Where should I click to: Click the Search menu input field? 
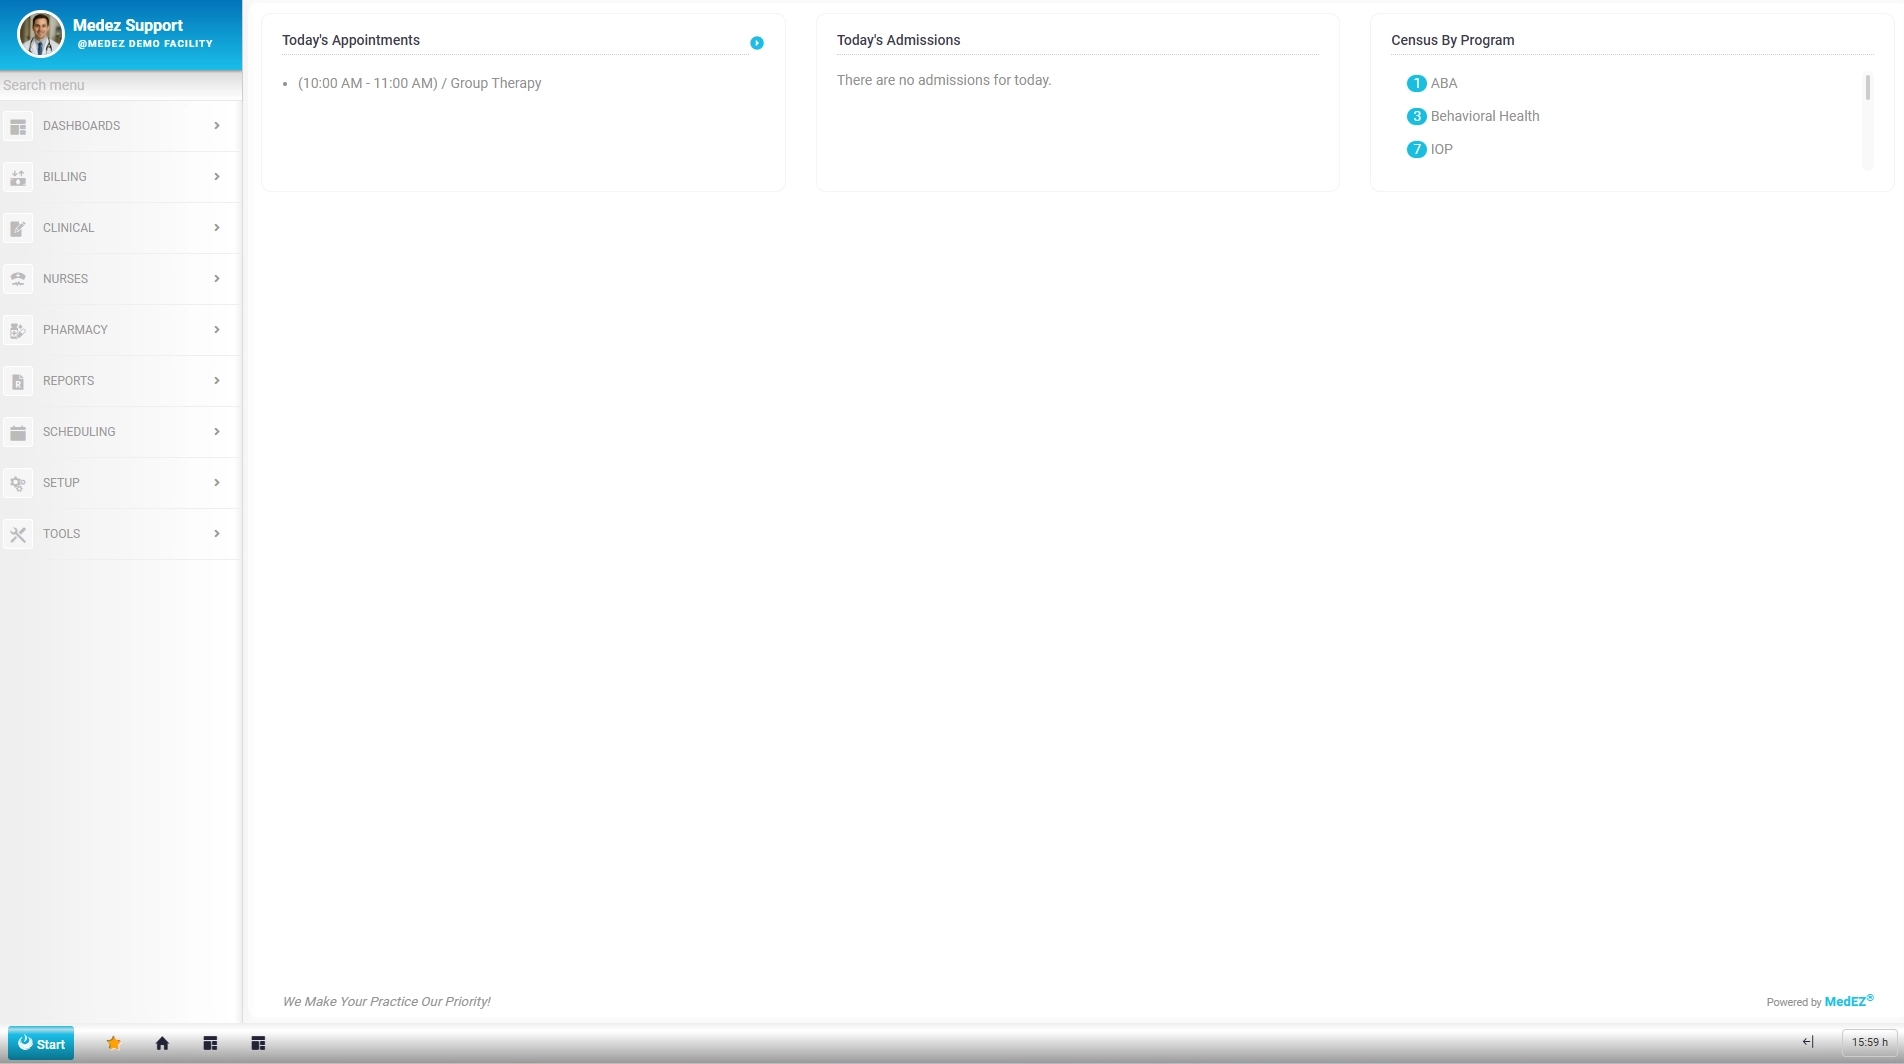pyautogui.click(x=120, y=85)
